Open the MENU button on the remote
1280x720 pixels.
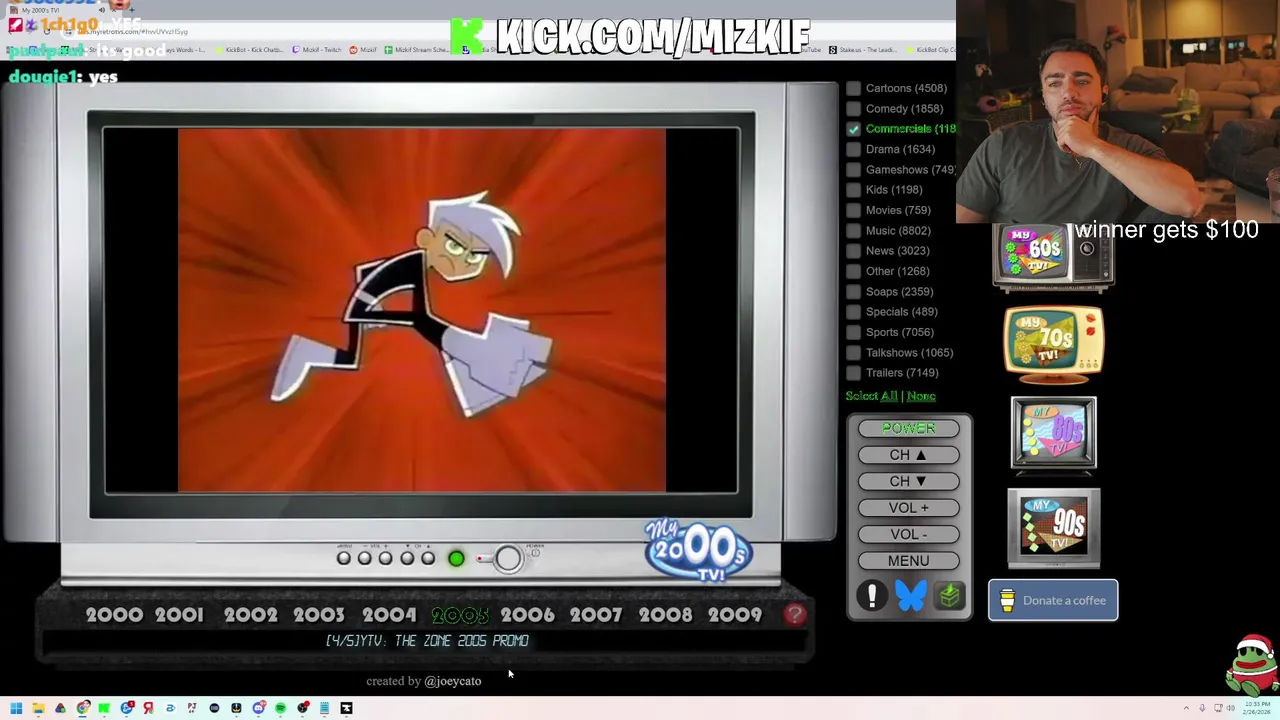(x=908, y=561)
